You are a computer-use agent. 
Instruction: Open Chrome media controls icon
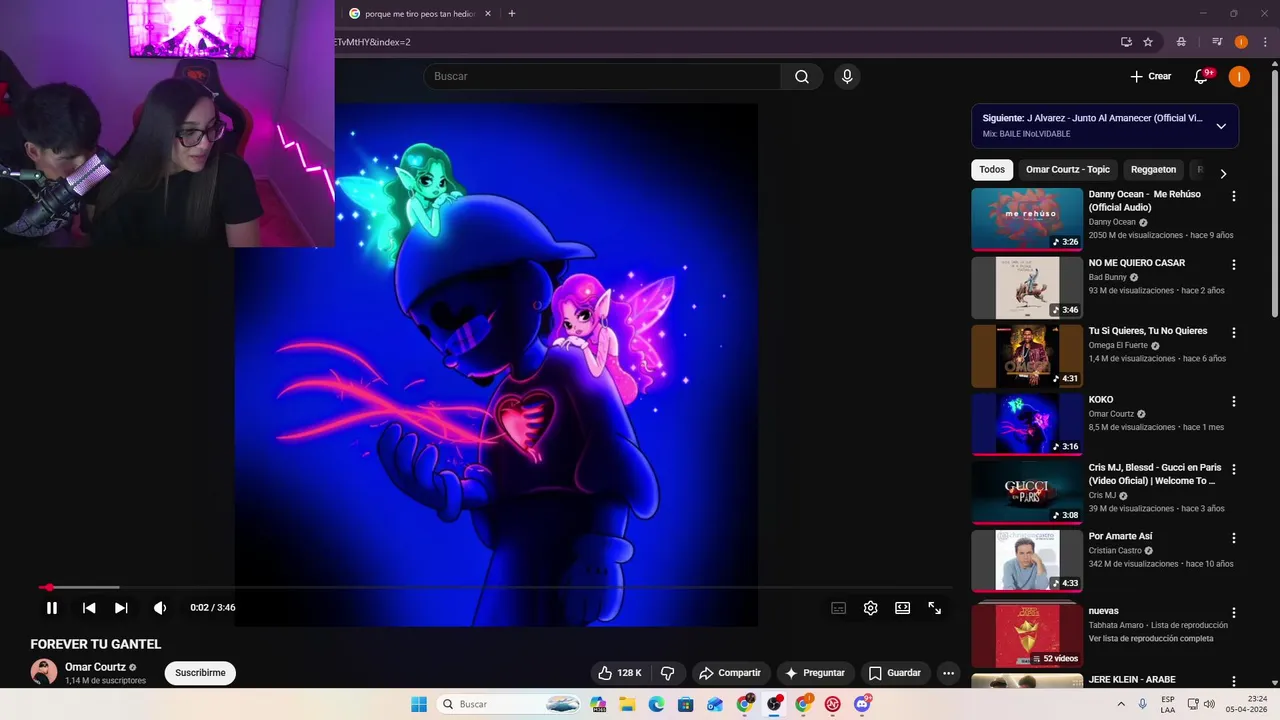pos(1217,42)
